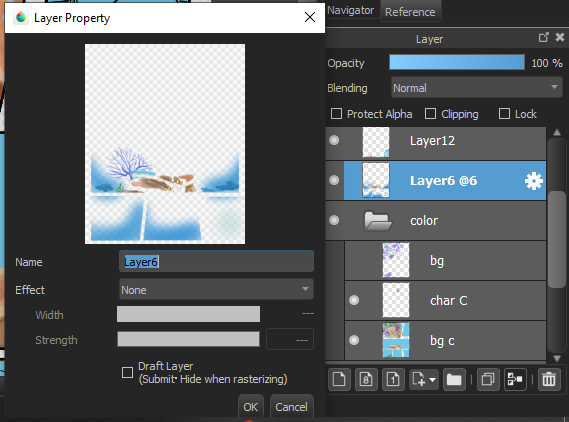Switch to the Reference tab
The image size is (569, 422).
coord(410,12)
